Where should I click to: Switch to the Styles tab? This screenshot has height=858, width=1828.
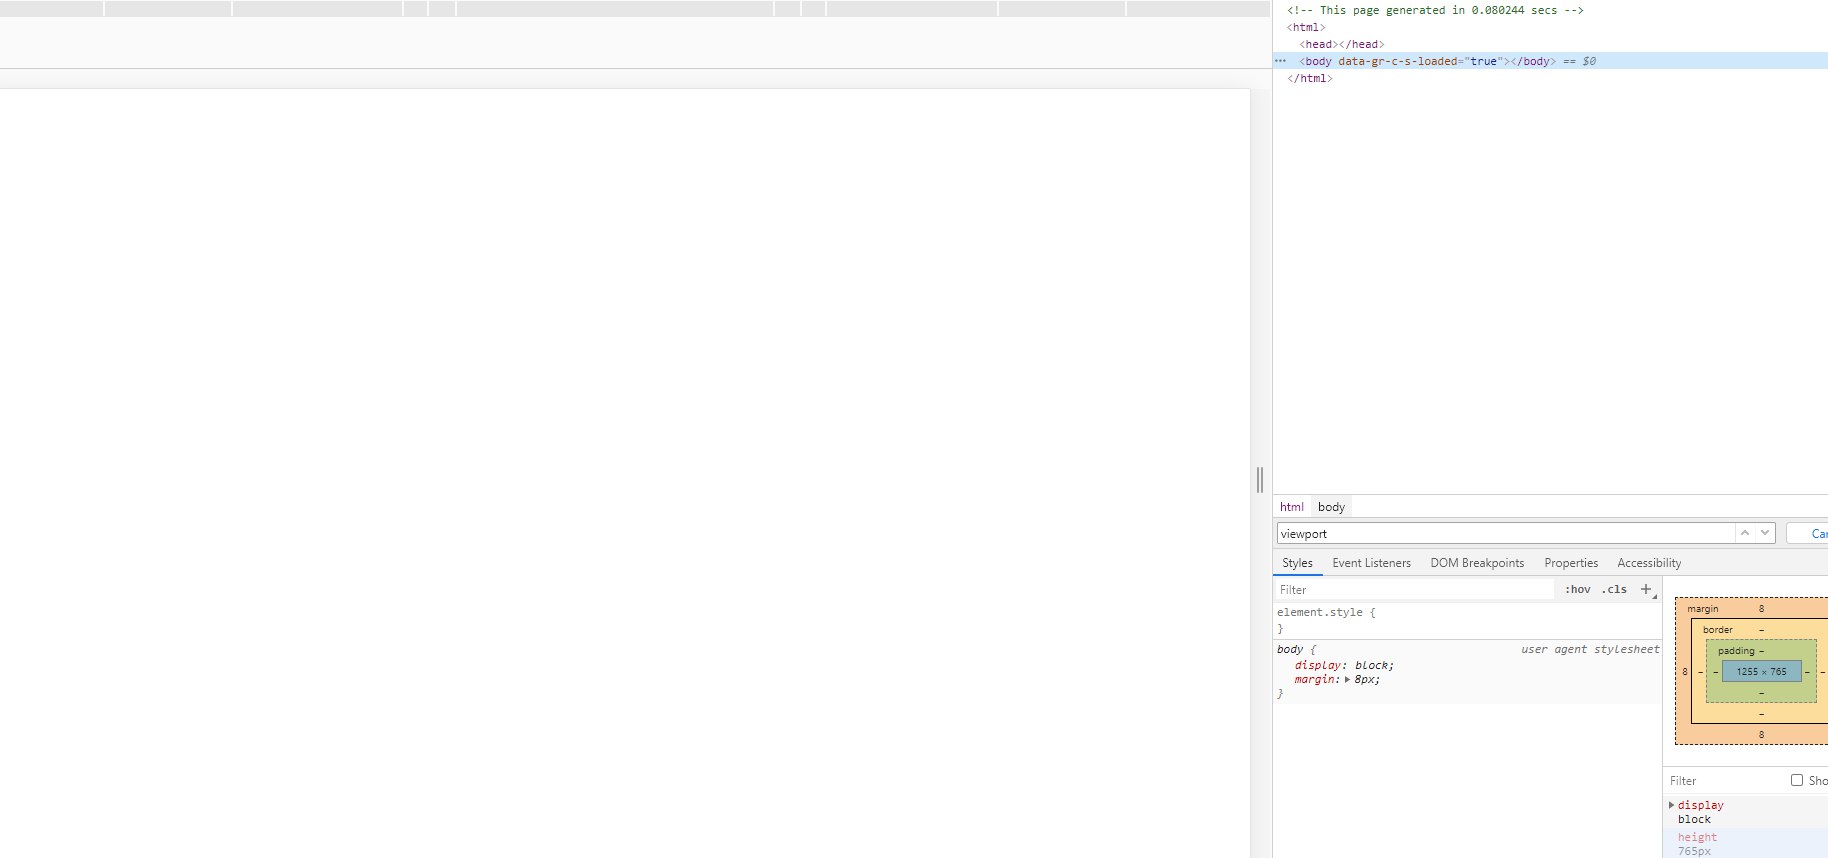(x=1297, y=563)
